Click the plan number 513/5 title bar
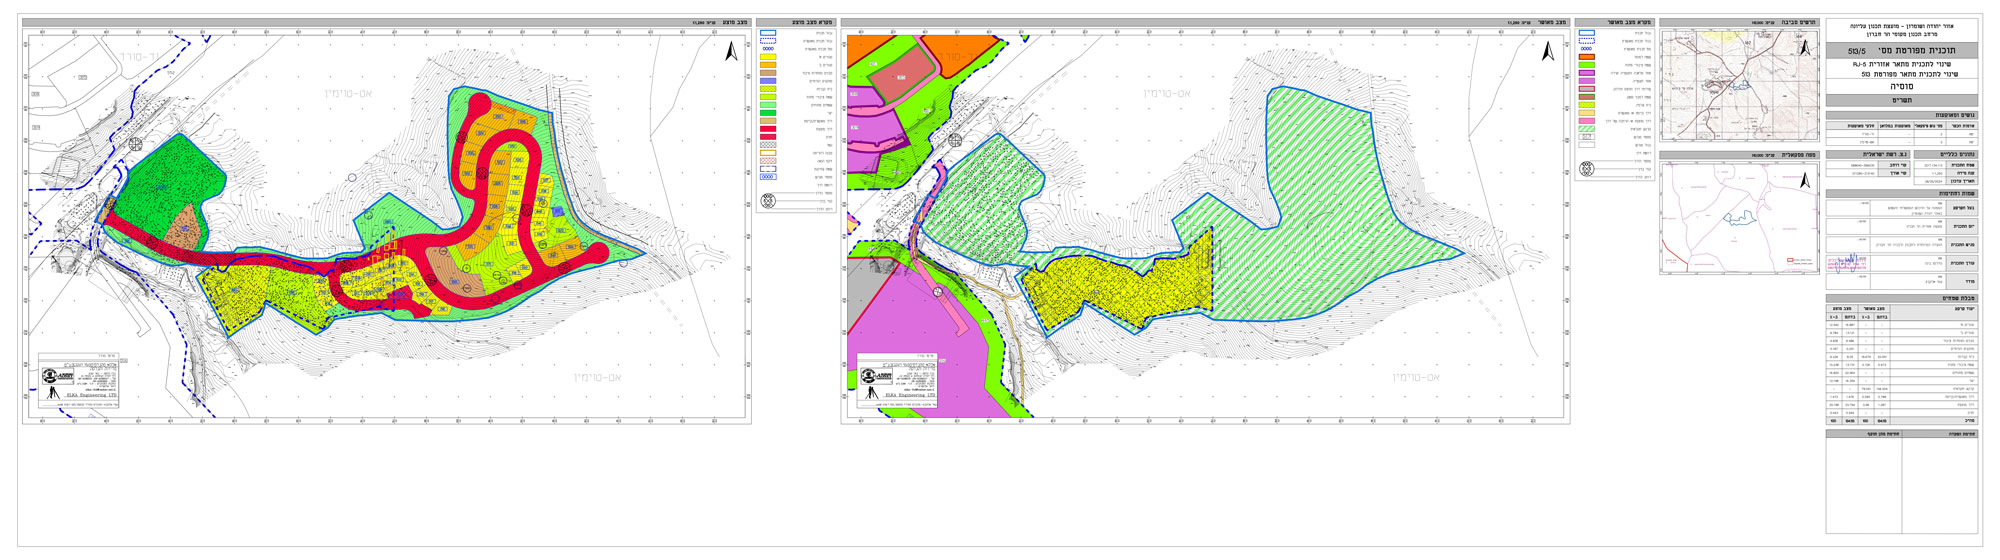The image size is (2000, 560). click(1902, 50)
